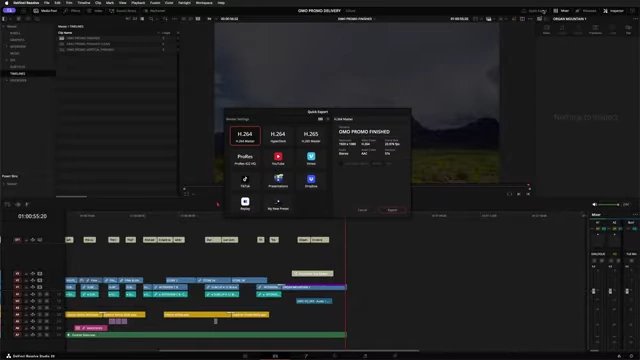Open the Workspace menu
640x360 pixels.
point(204,3)
